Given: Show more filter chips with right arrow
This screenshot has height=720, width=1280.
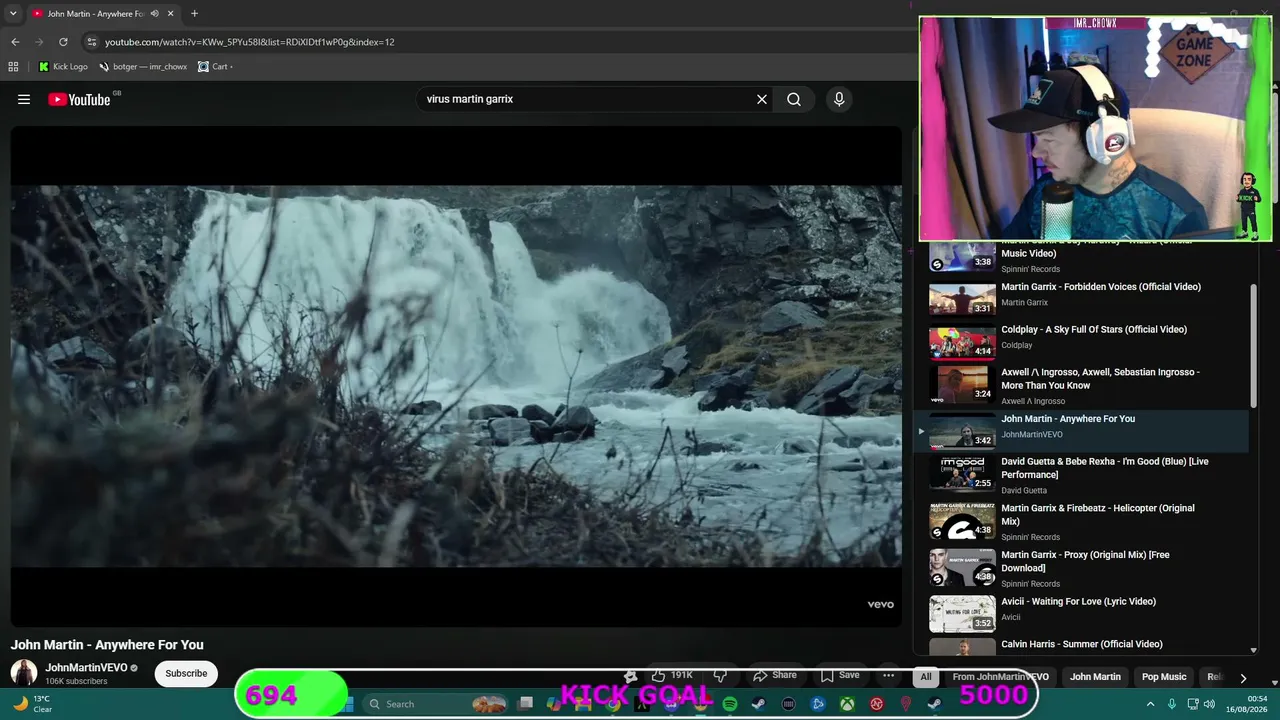Looking at the screenshot, I should (1243, 677).
